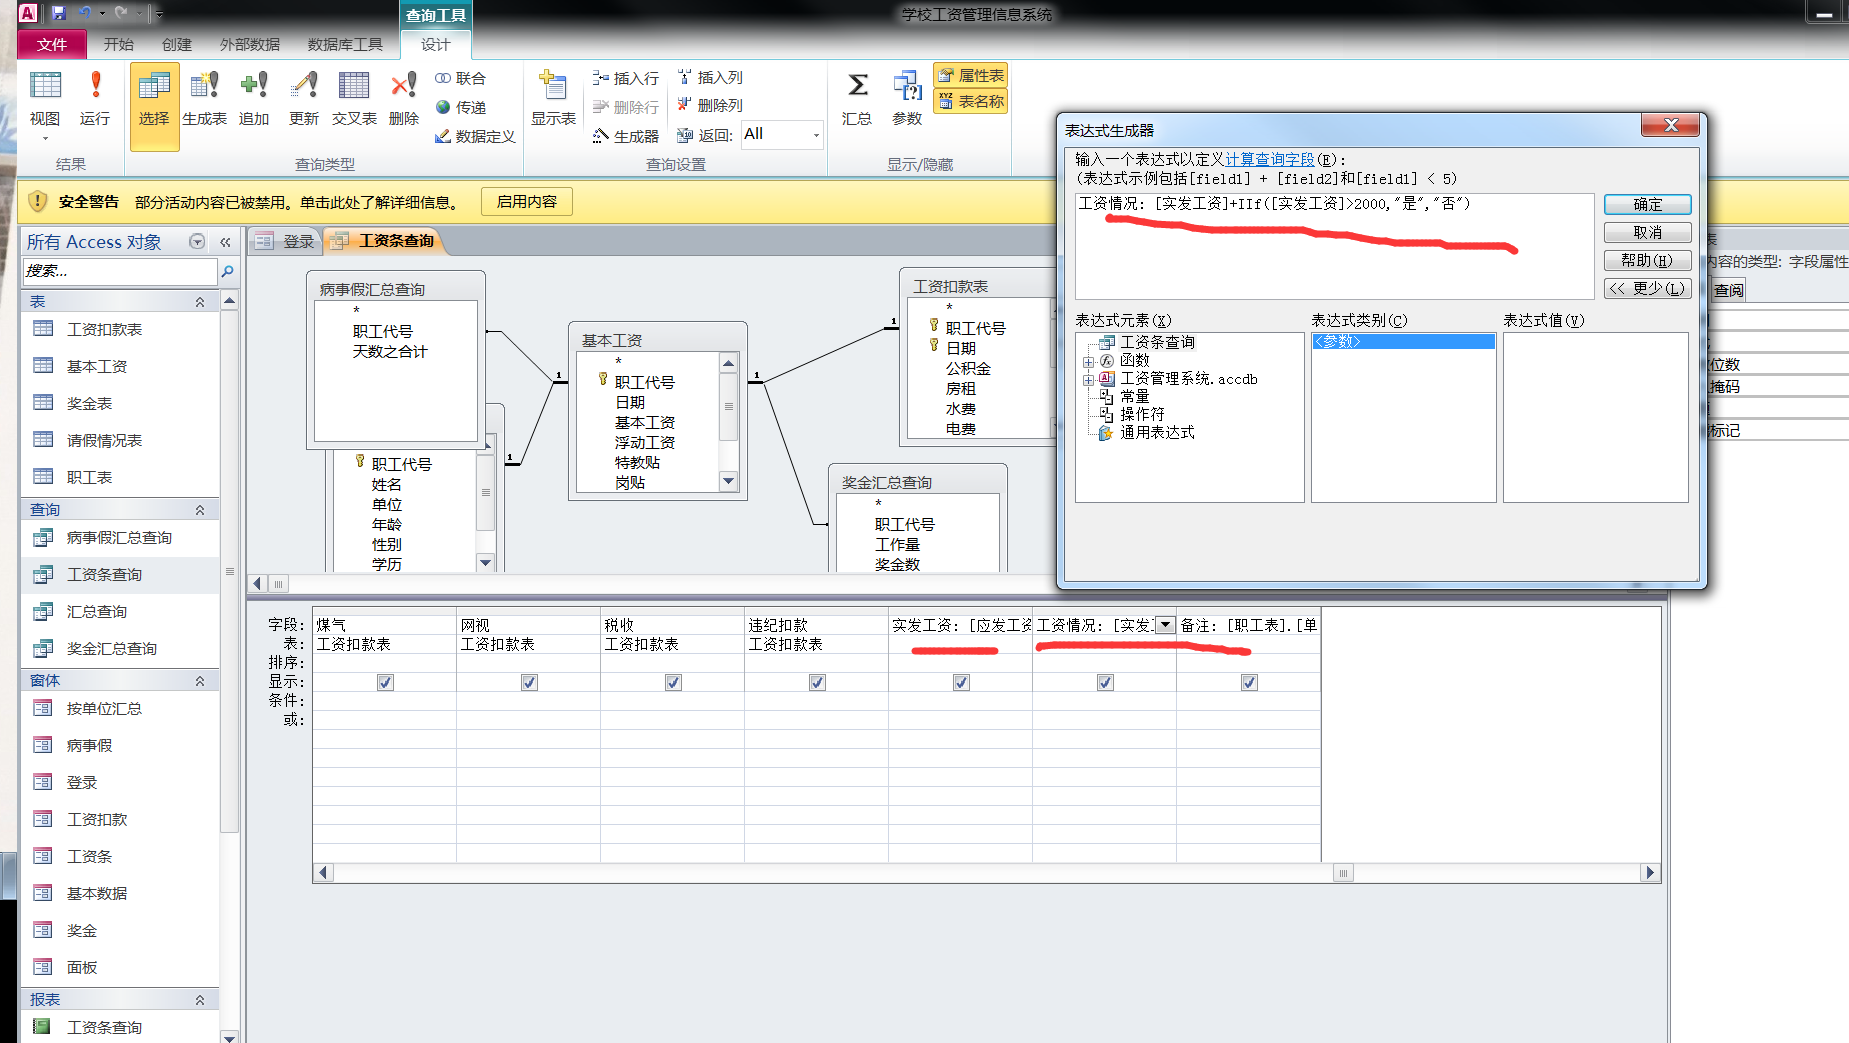Image resolution: width=1849 pixels, height=1043 pixels.
Task: Click 确定 in expression builder
Action: tap(1647, 204)
